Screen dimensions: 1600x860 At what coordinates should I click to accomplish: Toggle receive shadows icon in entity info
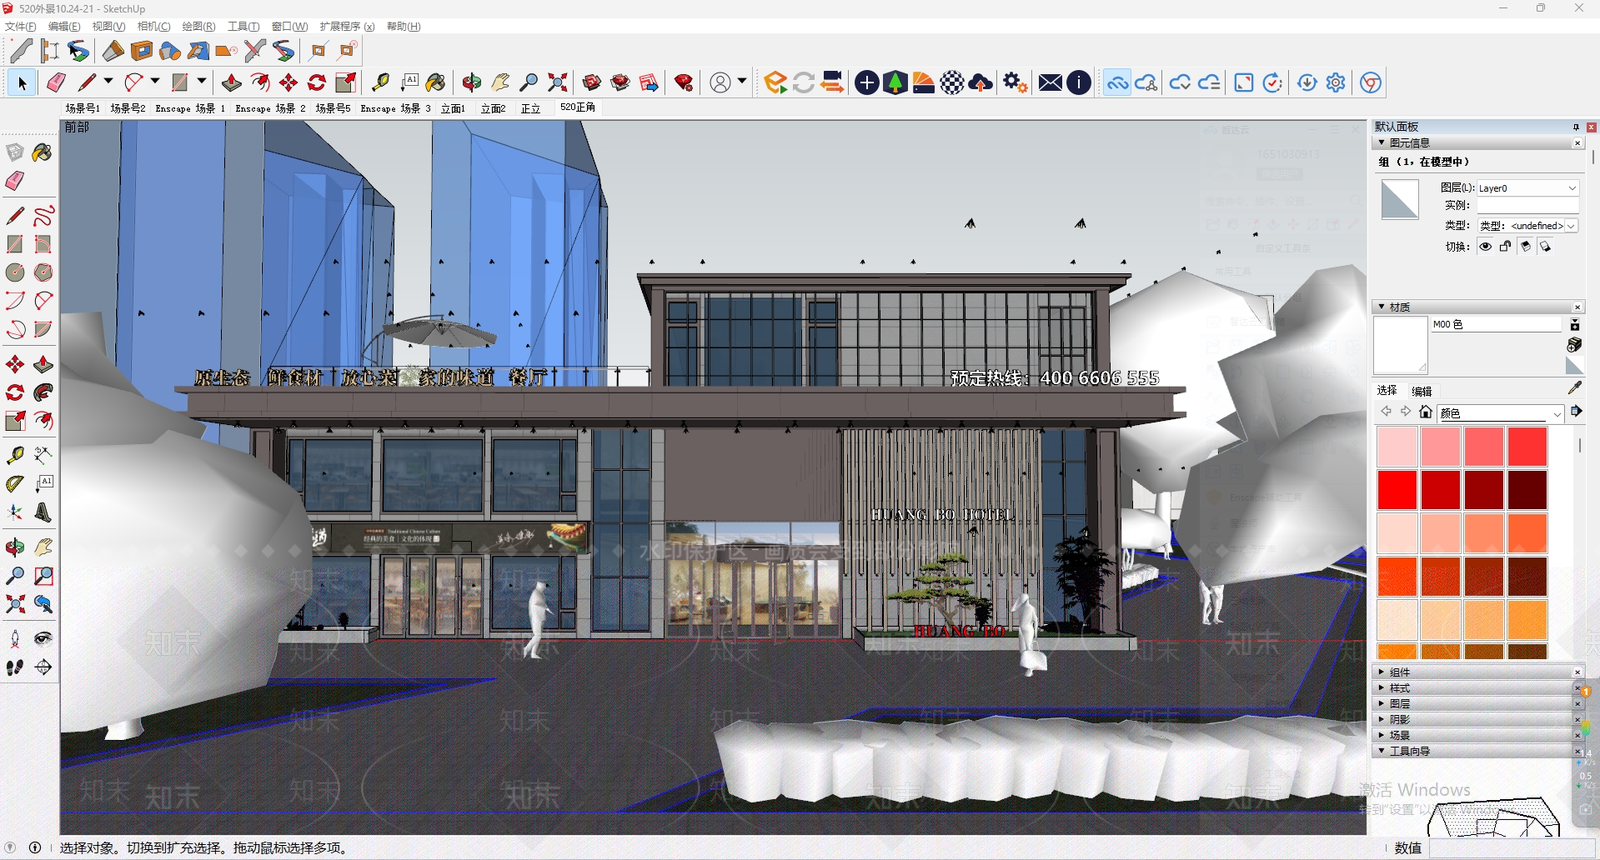[x=1525, y=246]
